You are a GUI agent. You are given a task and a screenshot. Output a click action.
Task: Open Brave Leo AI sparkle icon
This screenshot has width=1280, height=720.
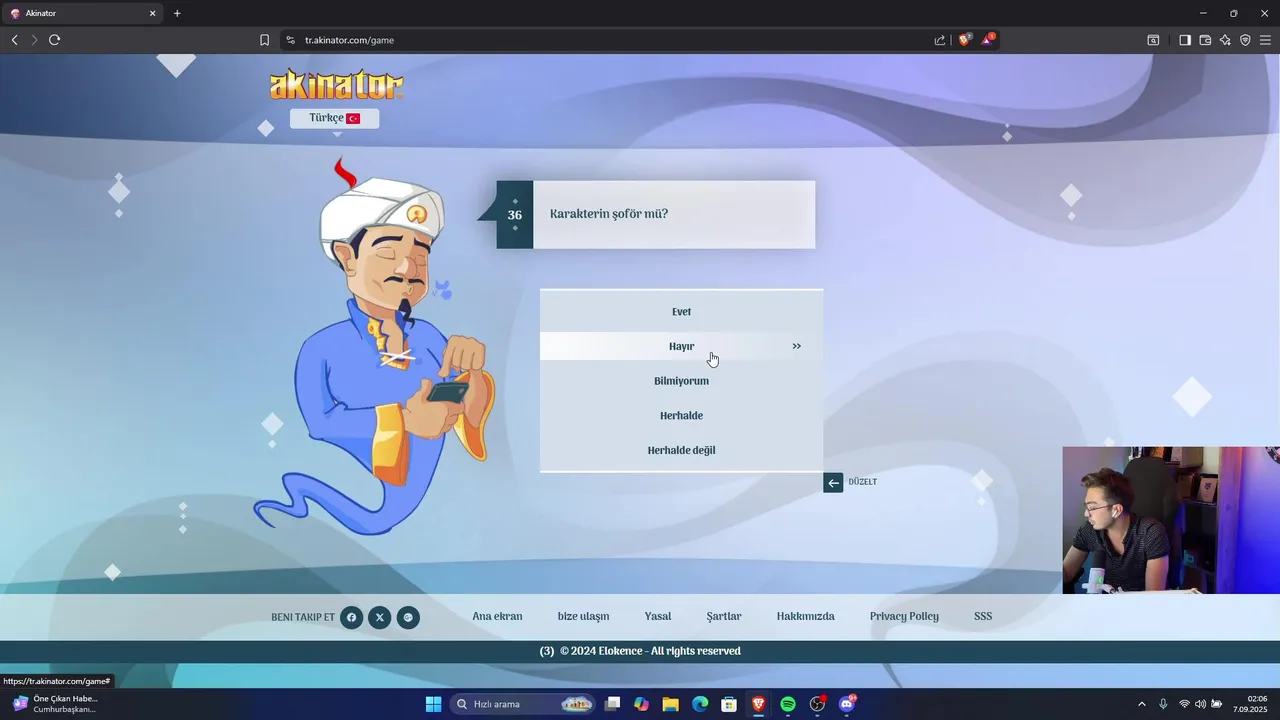pos(1225,40)
